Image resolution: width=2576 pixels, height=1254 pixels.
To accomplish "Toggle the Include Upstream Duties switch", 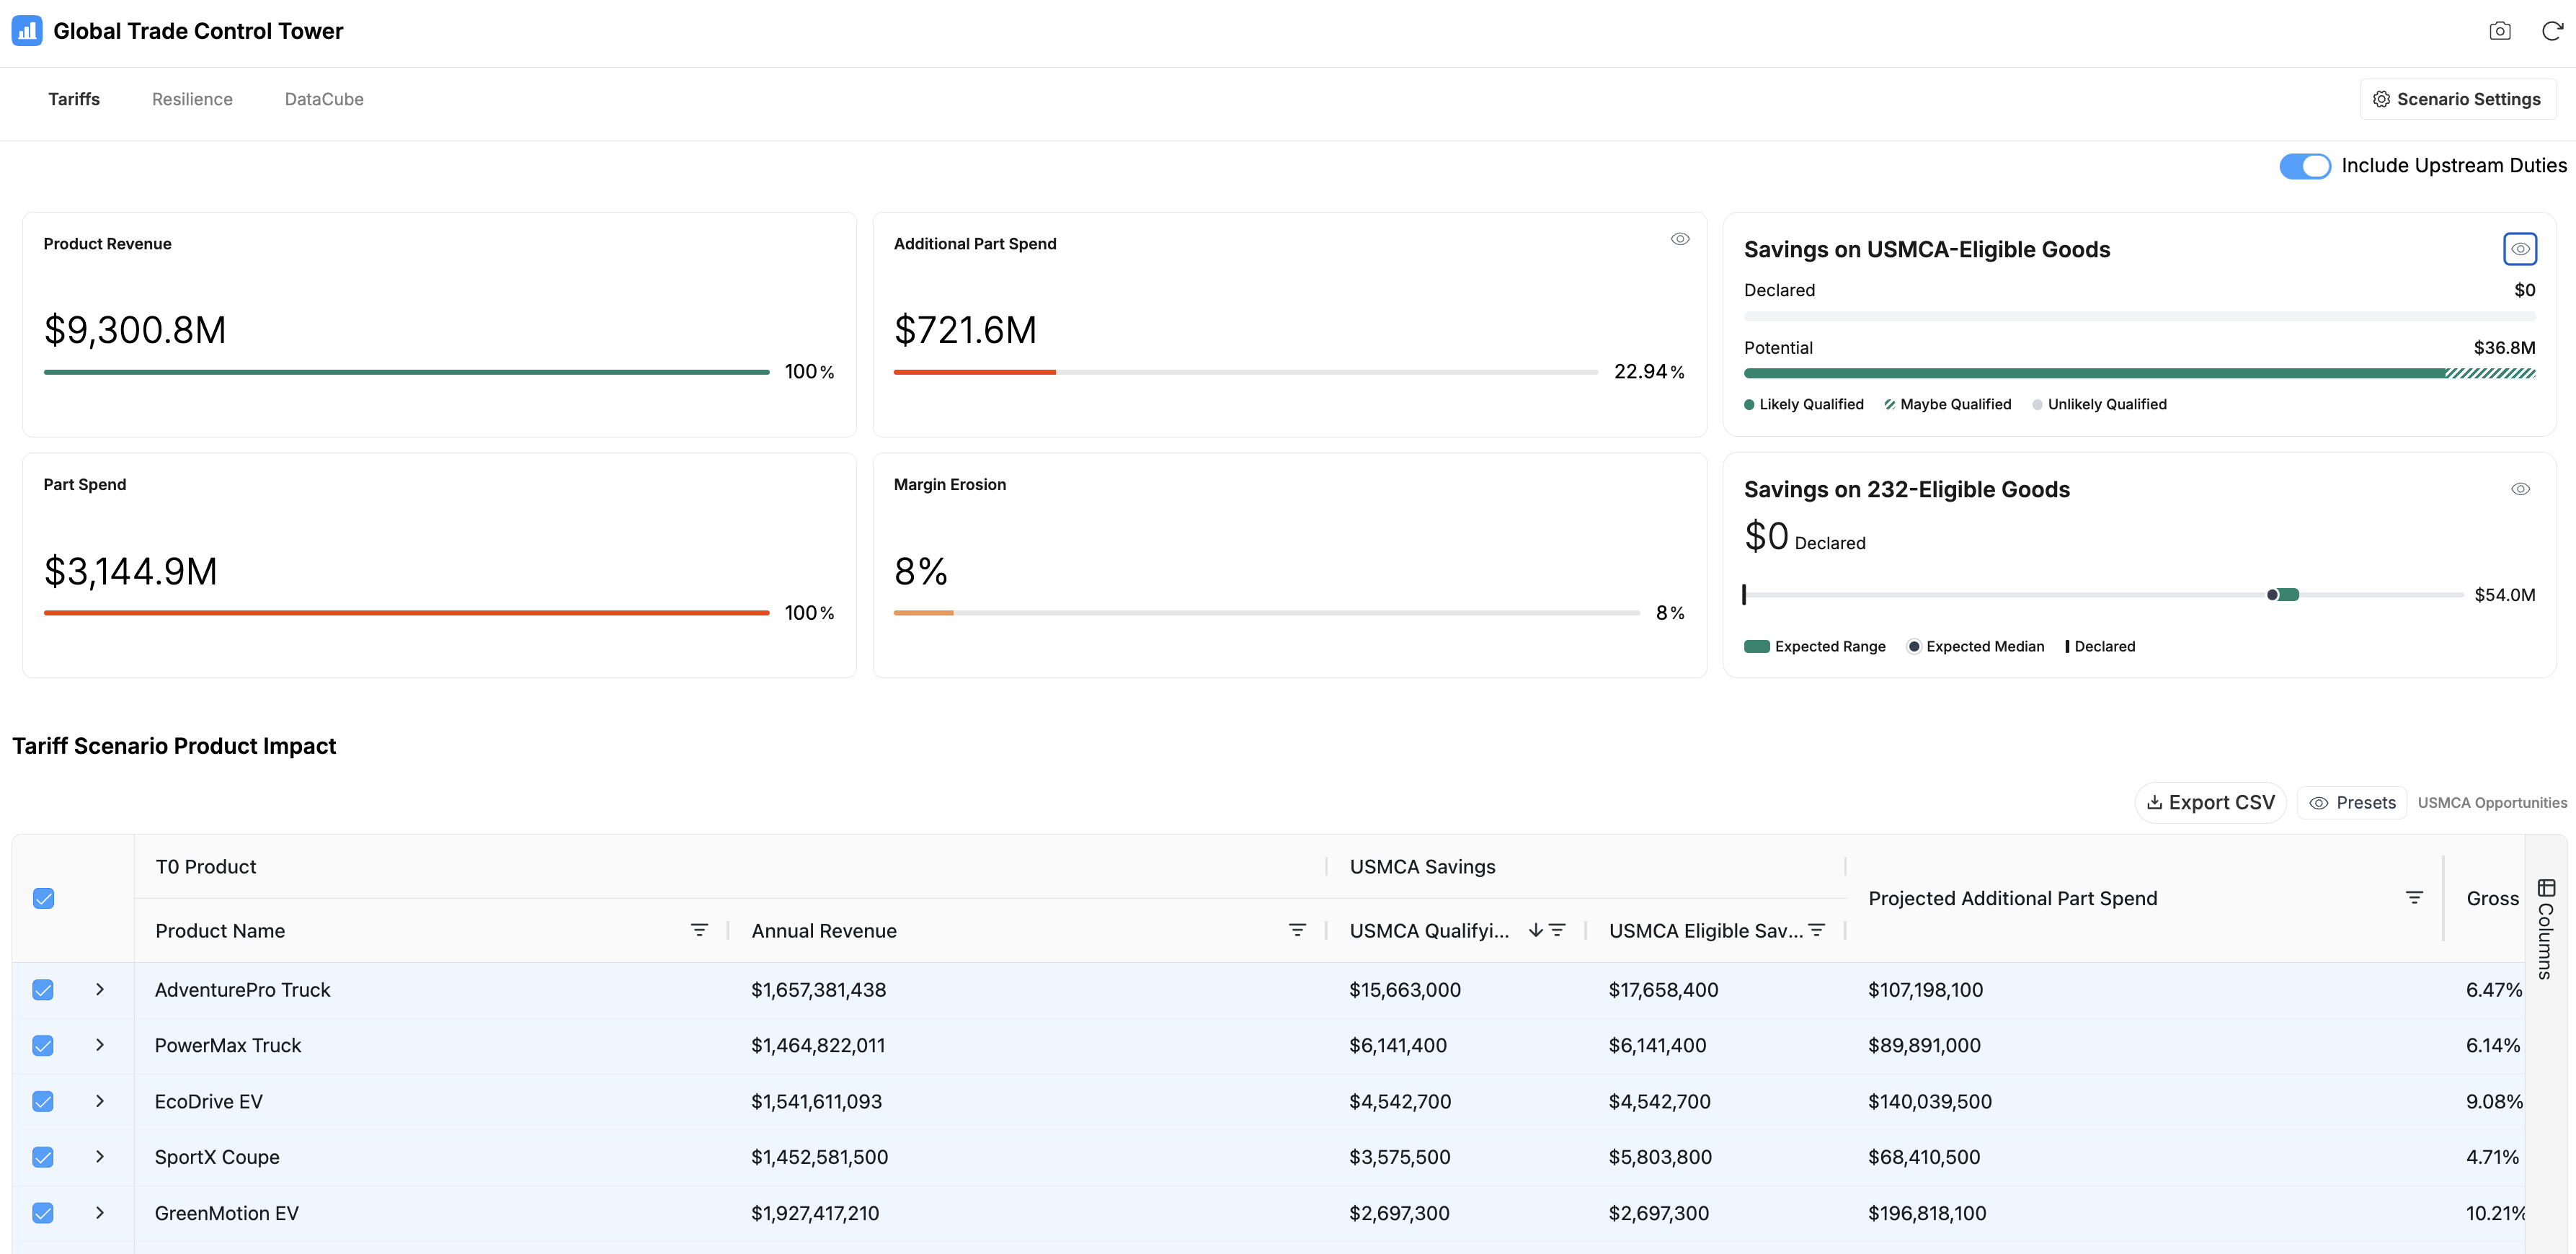I will point(2305,166).
